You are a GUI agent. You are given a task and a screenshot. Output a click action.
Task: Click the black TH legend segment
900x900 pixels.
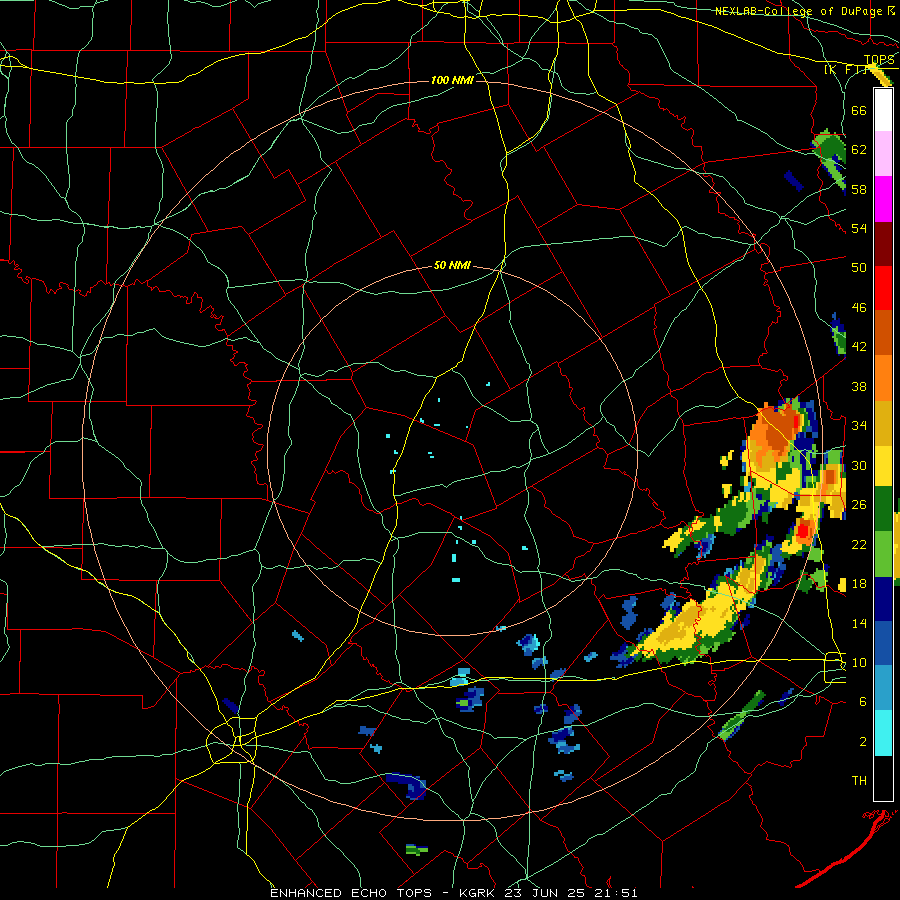pyautogui.click(x=883, y=778)
